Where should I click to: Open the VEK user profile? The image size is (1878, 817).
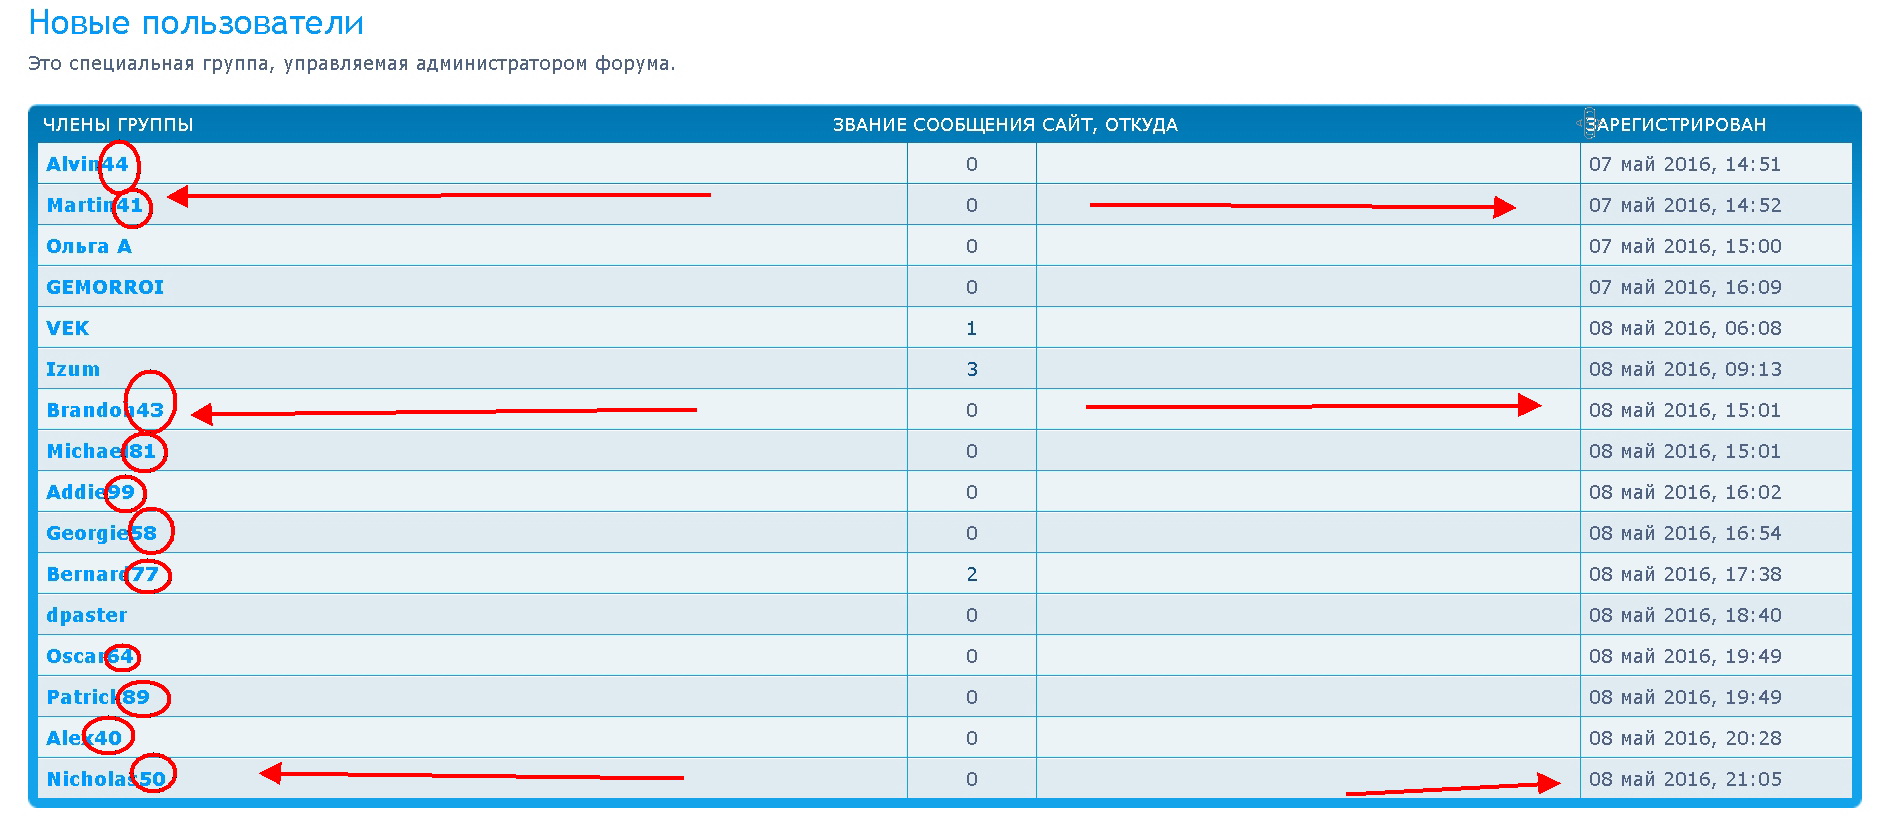[x=67, y=328]
